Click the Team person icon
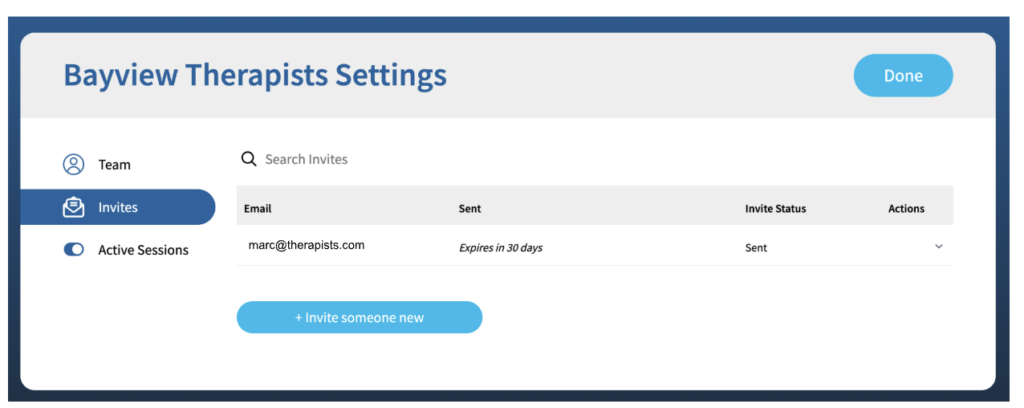The width and height of the screenshot is (1024, 408). [x=74, y=165]
